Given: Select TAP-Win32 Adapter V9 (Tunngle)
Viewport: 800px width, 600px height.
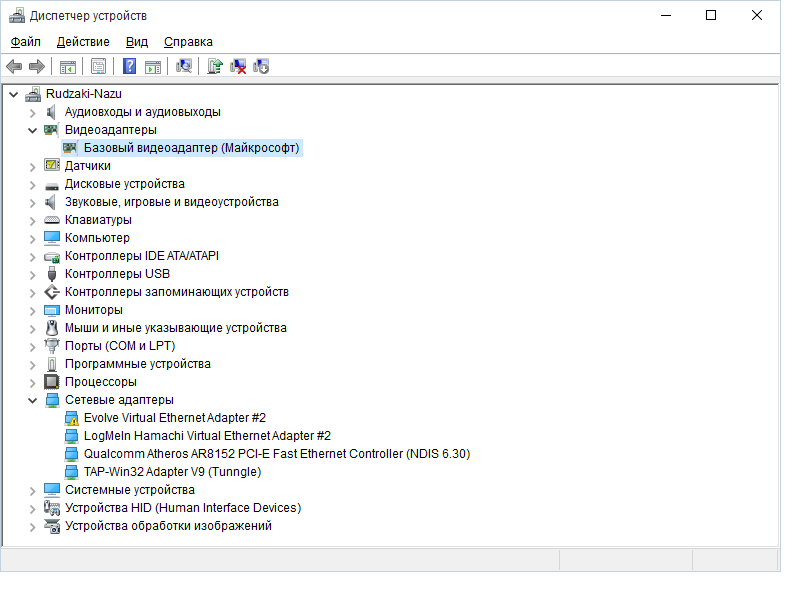Looking at the screenshot, I should [172, 472].
